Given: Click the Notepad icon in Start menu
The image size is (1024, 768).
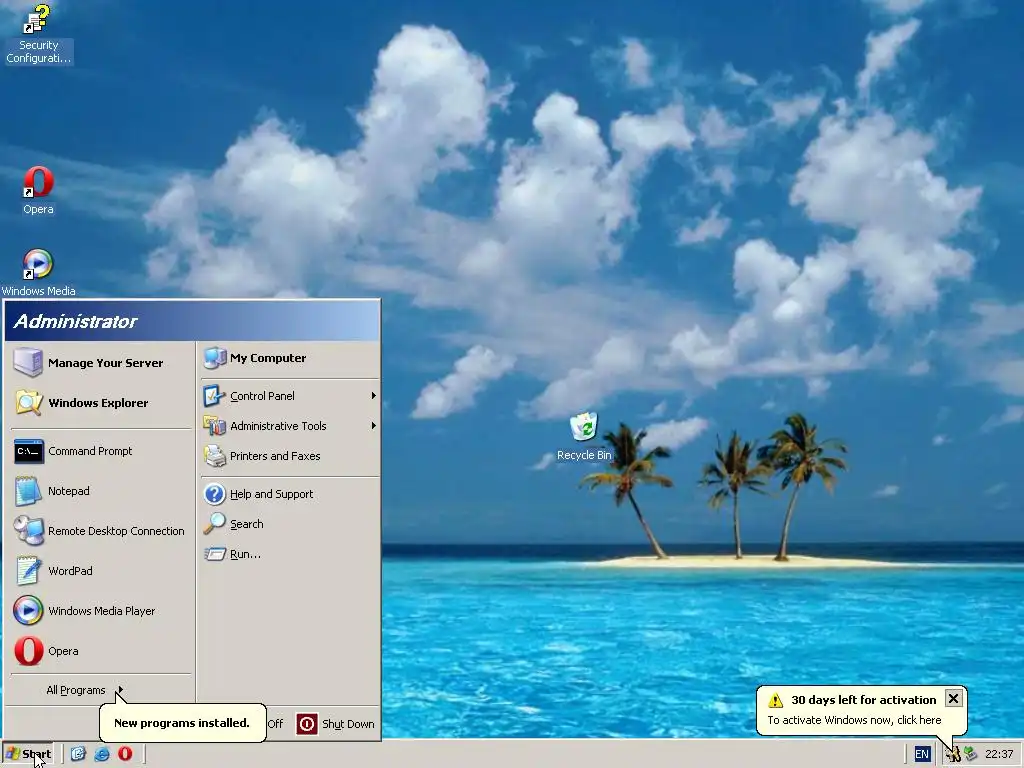Looking at the screenshot, I should coord(29,491).
